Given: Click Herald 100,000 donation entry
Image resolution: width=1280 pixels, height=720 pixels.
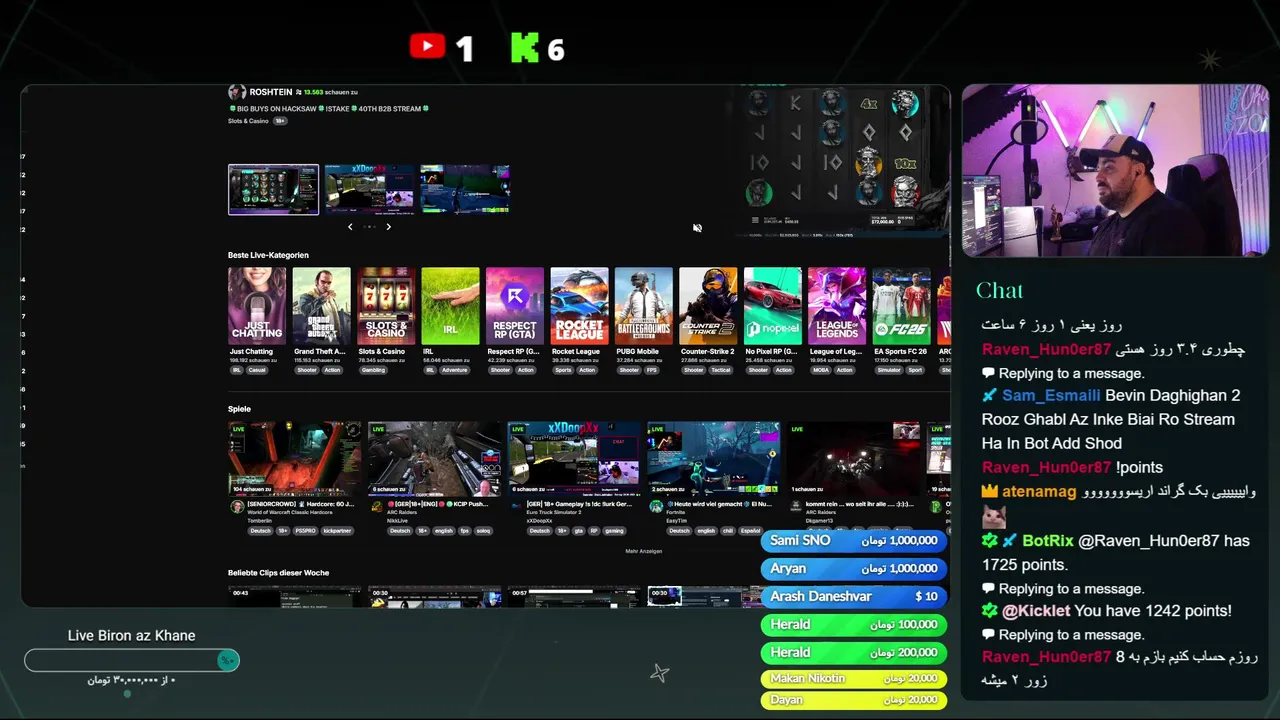Looking at the screenshot, I should (853, 624).
